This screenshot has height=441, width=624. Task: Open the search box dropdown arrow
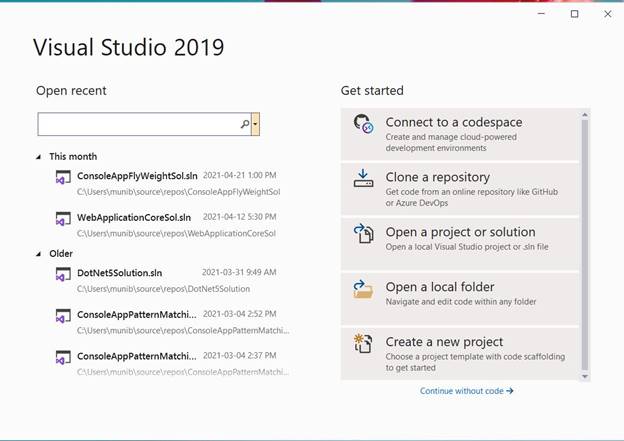click(255, 124)
